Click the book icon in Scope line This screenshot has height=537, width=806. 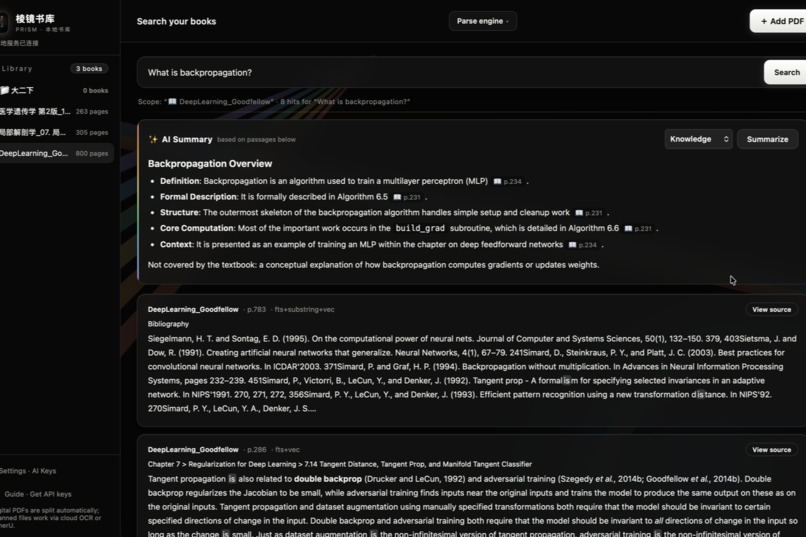click(x=172, y=102)
